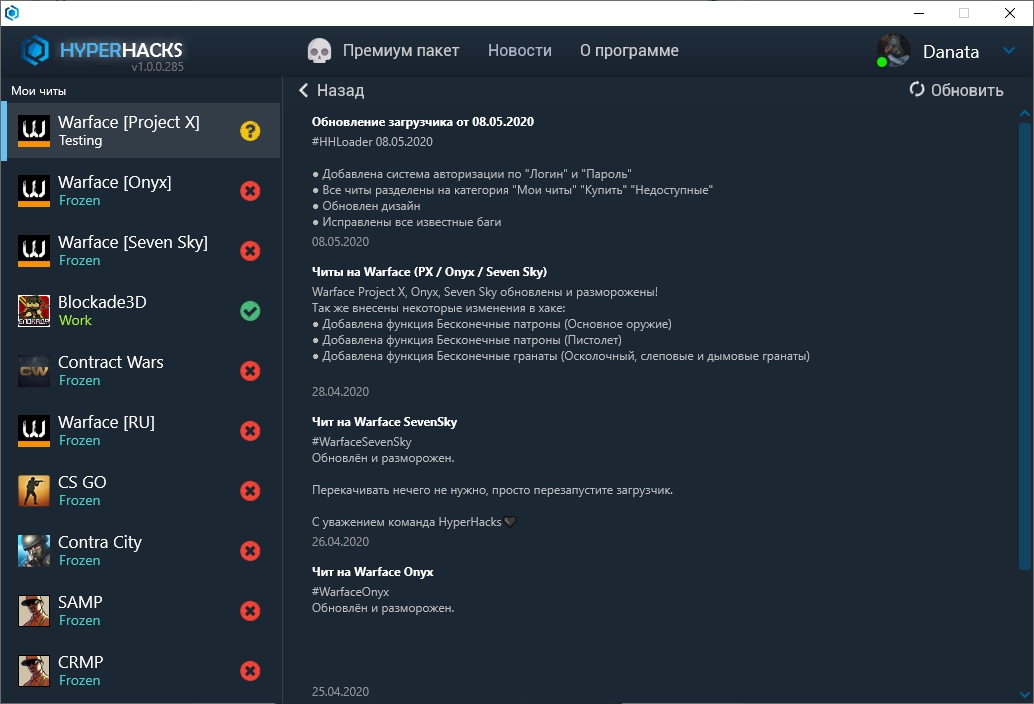
Task: Click yellow question status icon for Warface Project X
Action: pyautogui.click(x=250, y=130)
